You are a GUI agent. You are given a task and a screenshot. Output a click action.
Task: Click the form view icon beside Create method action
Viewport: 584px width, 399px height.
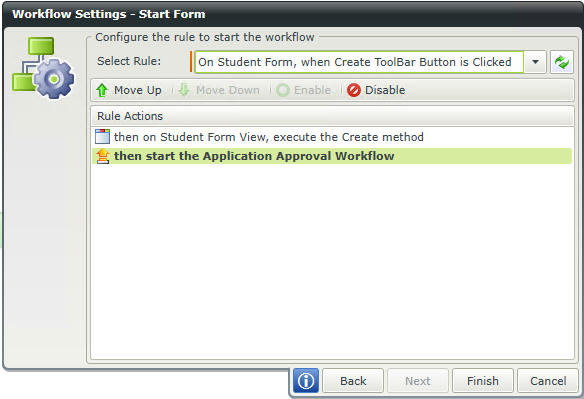[x=102, y=137]
